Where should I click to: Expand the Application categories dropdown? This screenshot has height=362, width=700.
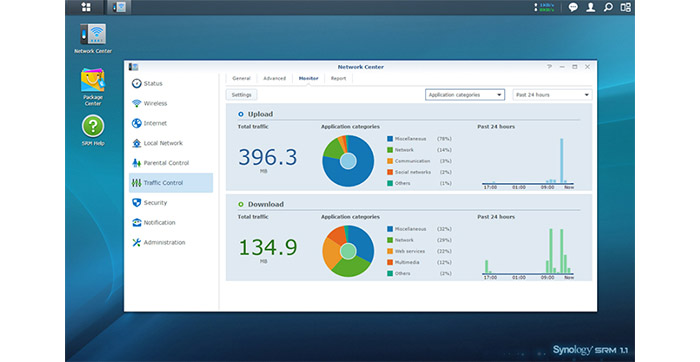tap(465, 95)
